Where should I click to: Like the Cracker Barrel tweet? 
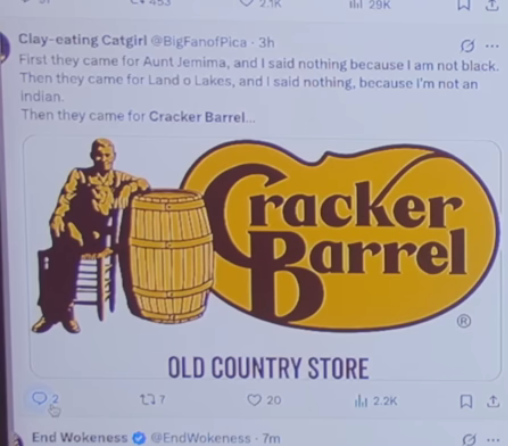coord(264,400)
